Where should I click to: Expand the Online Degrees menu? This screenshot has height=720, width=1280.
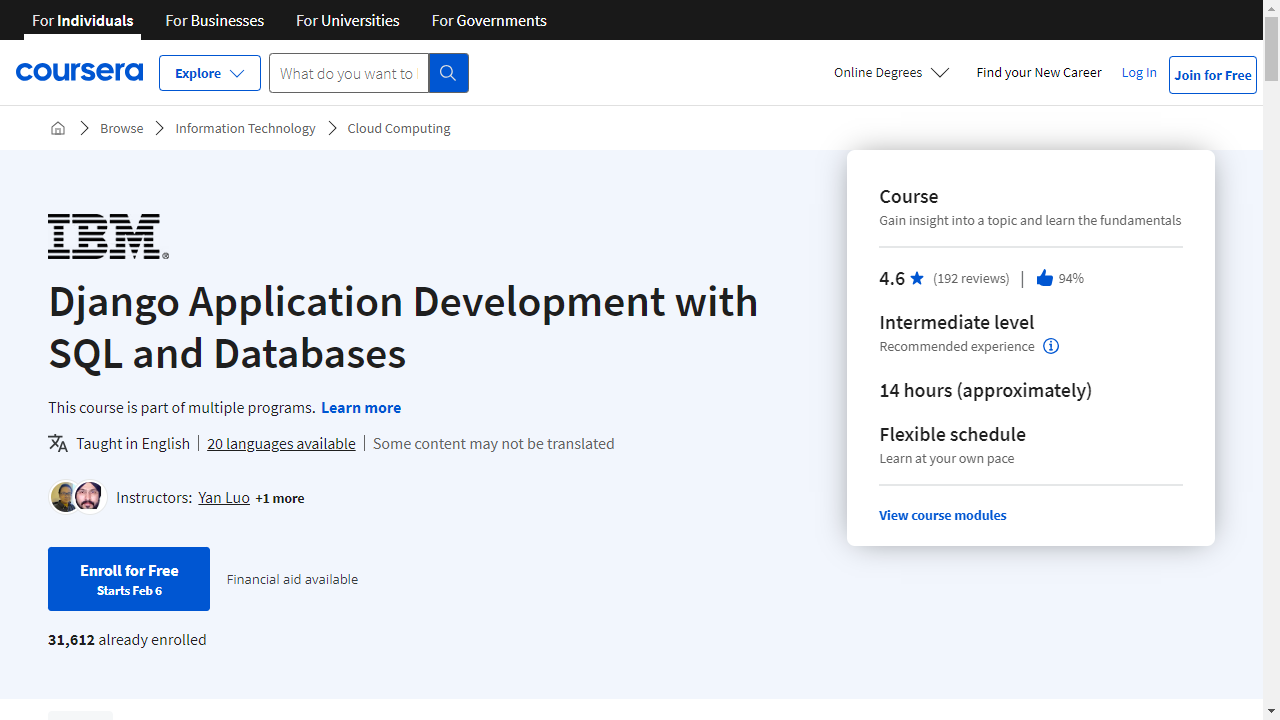(891, 72)
